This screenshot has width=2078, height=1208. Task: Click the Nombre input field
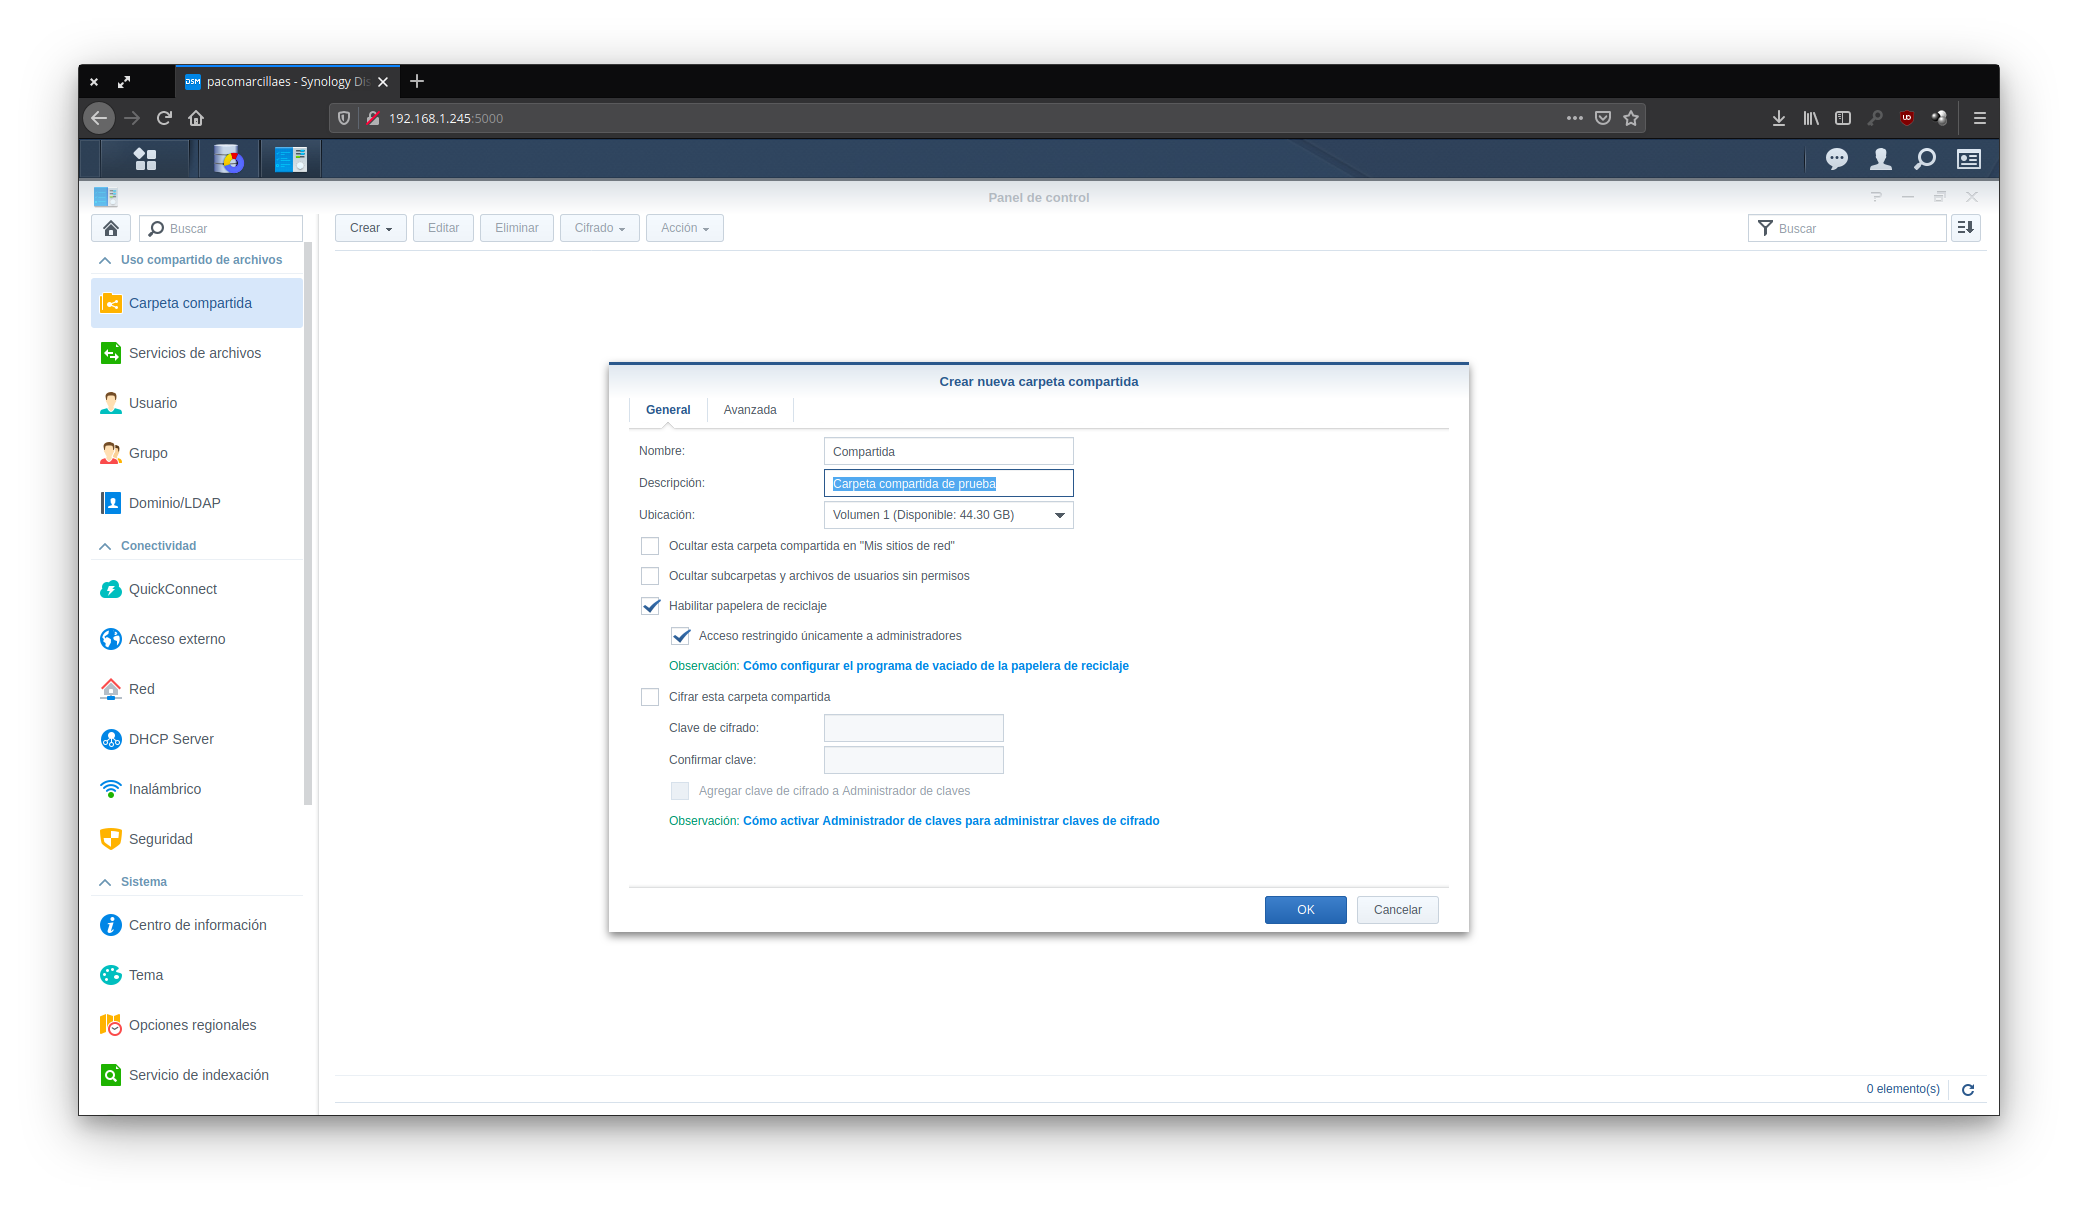(x=947, y=452)
